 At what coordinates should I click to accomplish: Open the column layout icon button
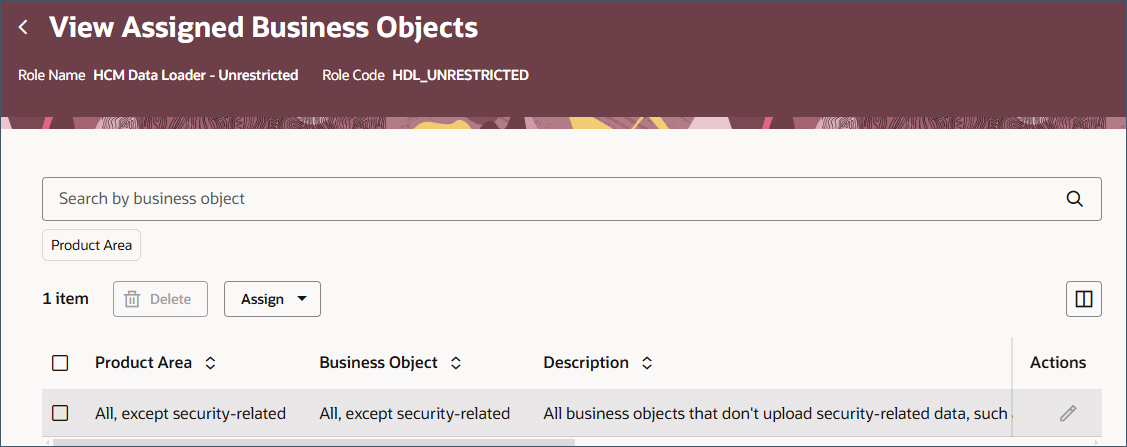[1083, 299]
